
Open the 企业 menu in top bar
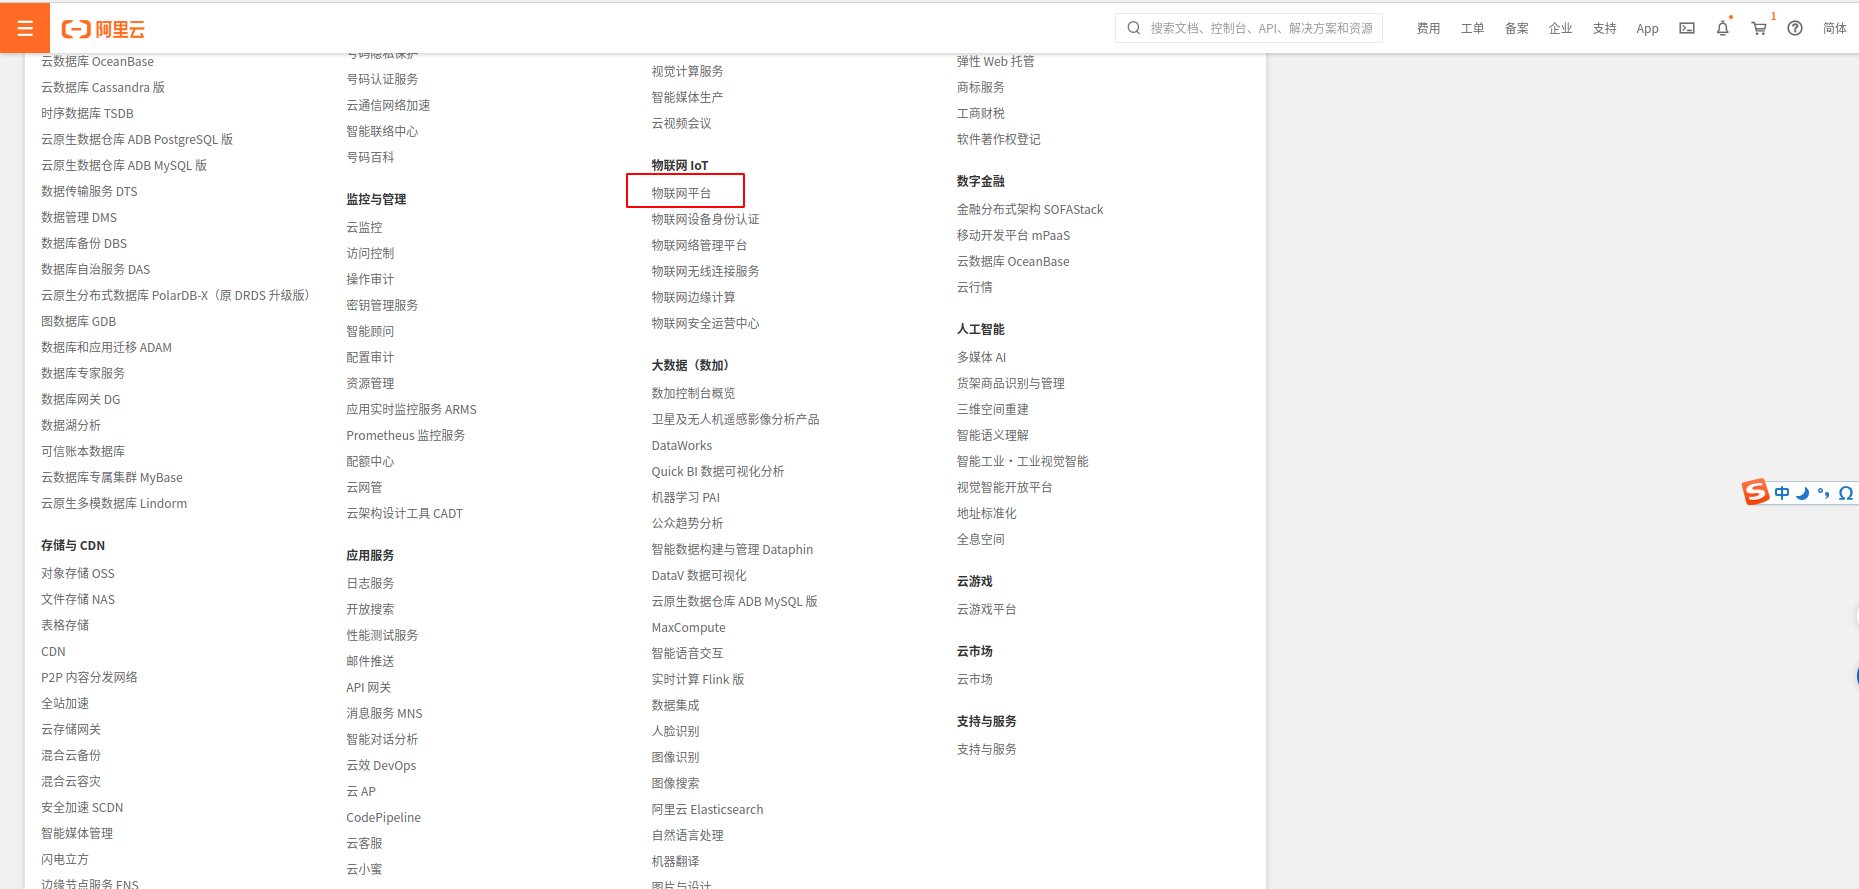pos(1560,29)
